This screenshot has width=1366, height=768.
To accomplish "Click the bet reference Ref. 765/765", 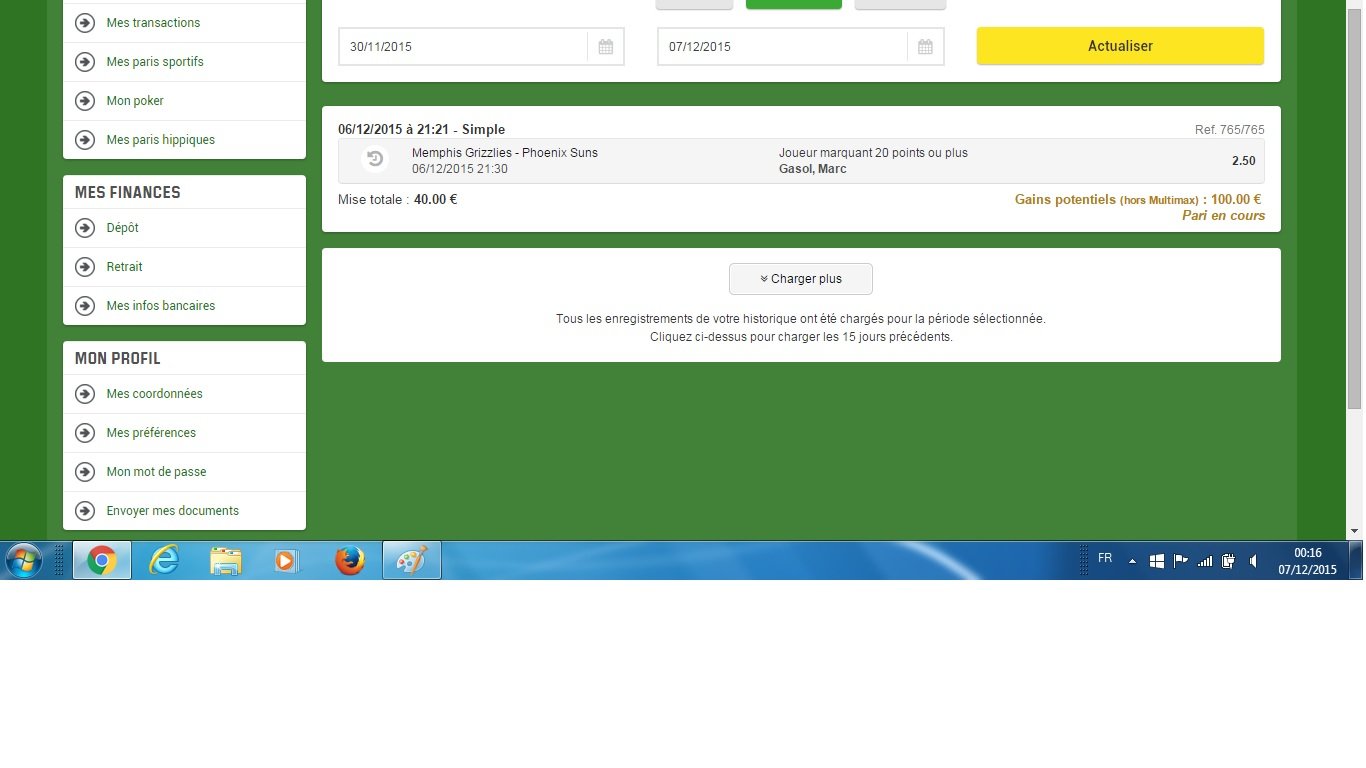I will point(1229,130).
